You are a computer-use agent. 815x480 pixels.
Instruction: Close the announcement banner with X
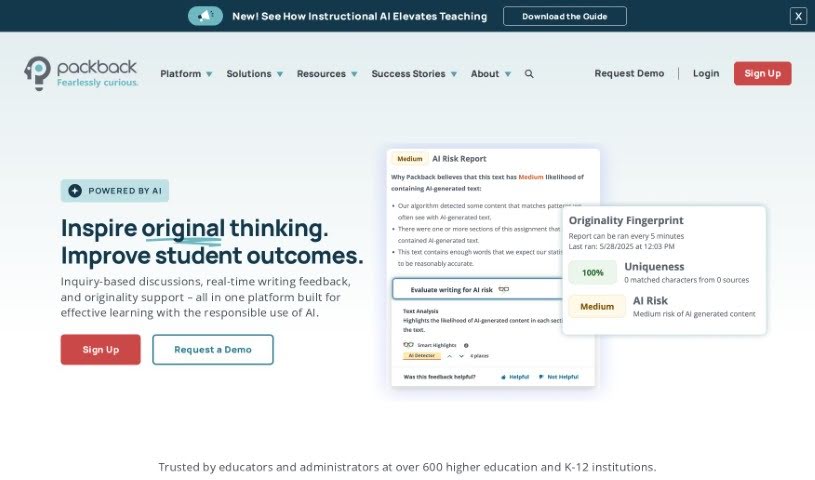pyautogui.click(x=798, y=16)
